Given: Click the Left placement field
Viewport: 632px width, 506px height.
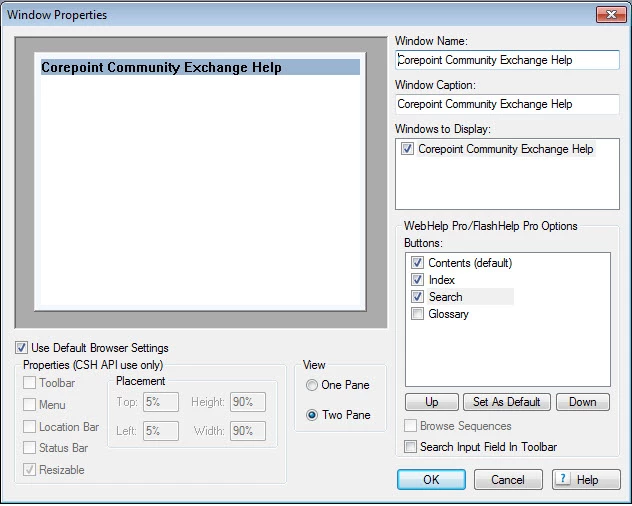Looking at the screenshot, I should pyautogui.click(x=161, y=431).
